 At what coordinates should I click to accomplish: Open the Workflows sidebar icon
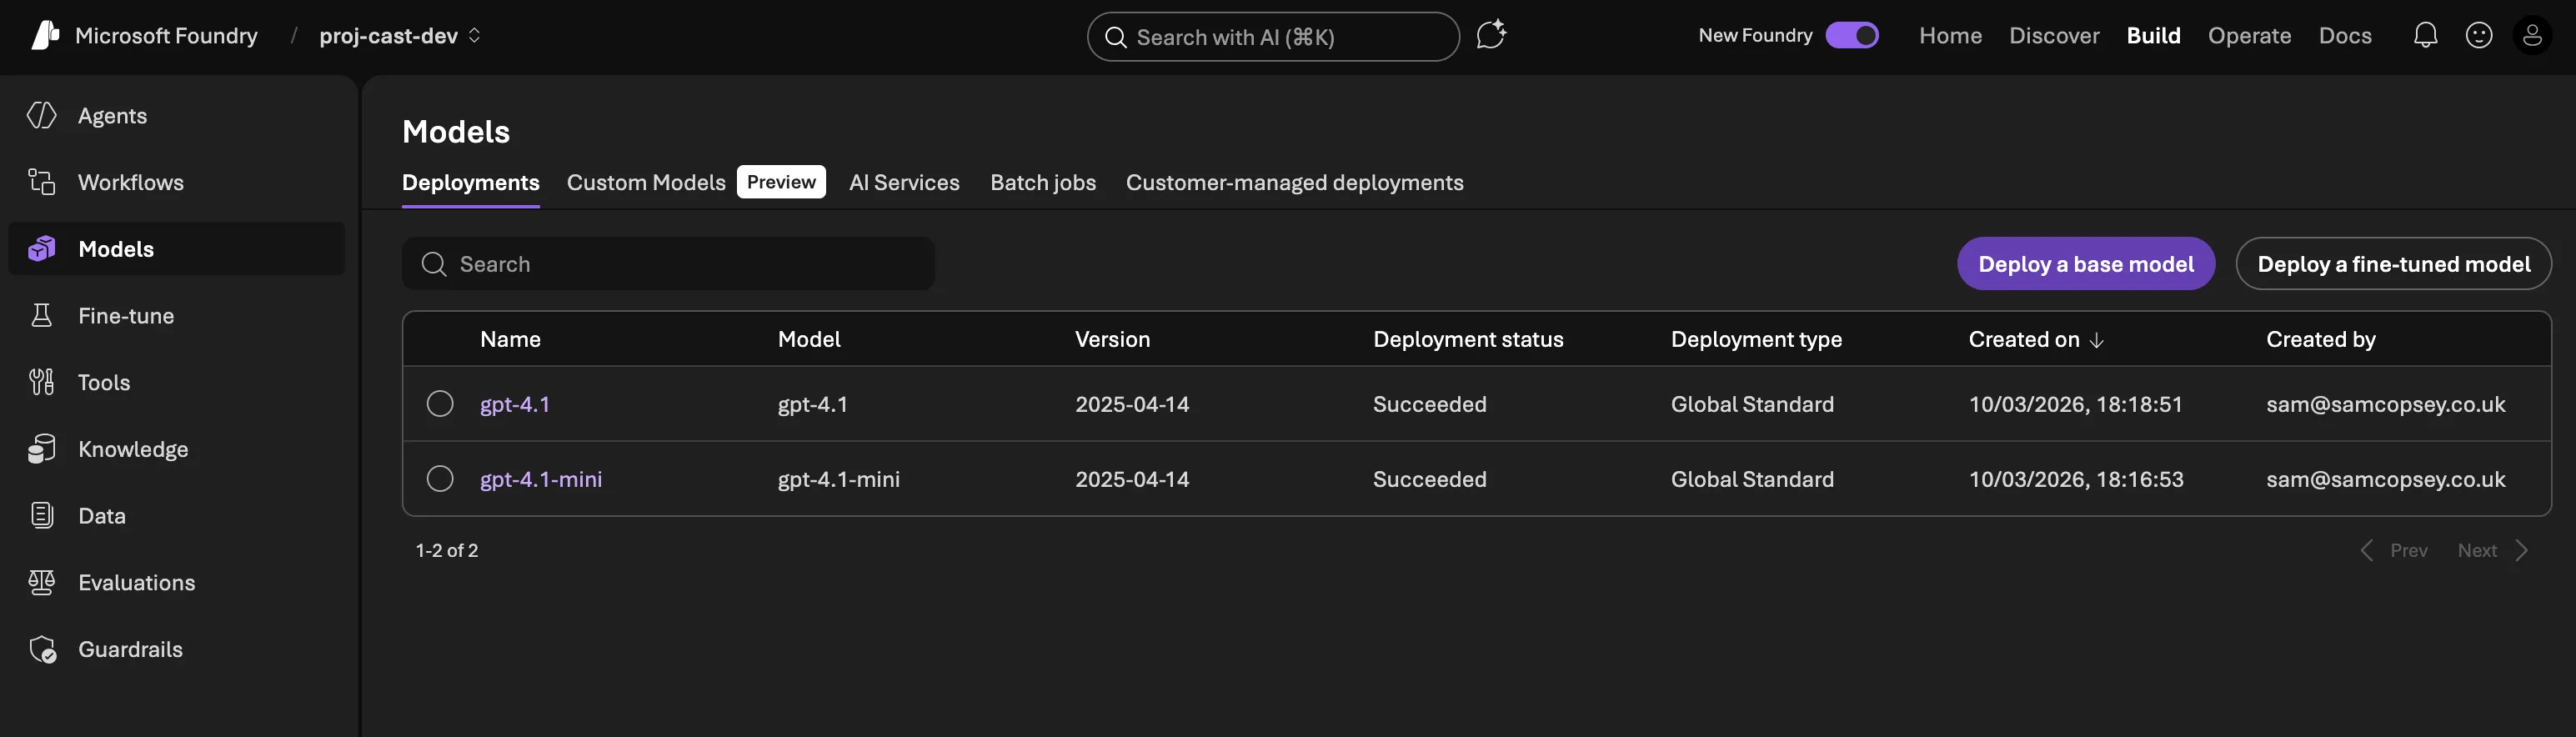[42, 182]
